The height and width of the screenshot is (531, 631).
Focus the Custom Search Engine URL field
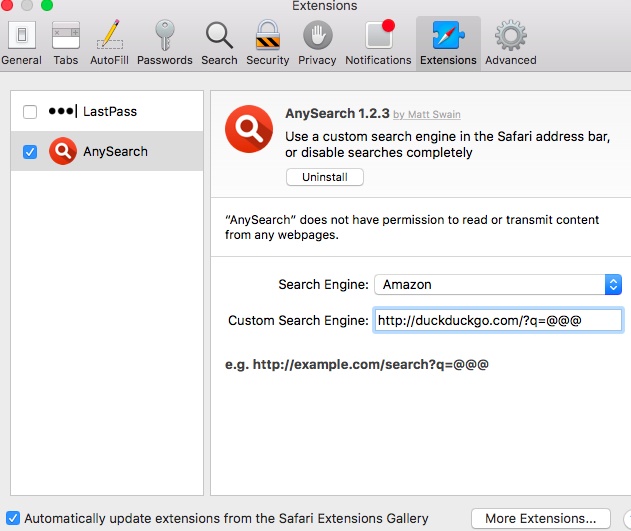[x=498, y=320]
